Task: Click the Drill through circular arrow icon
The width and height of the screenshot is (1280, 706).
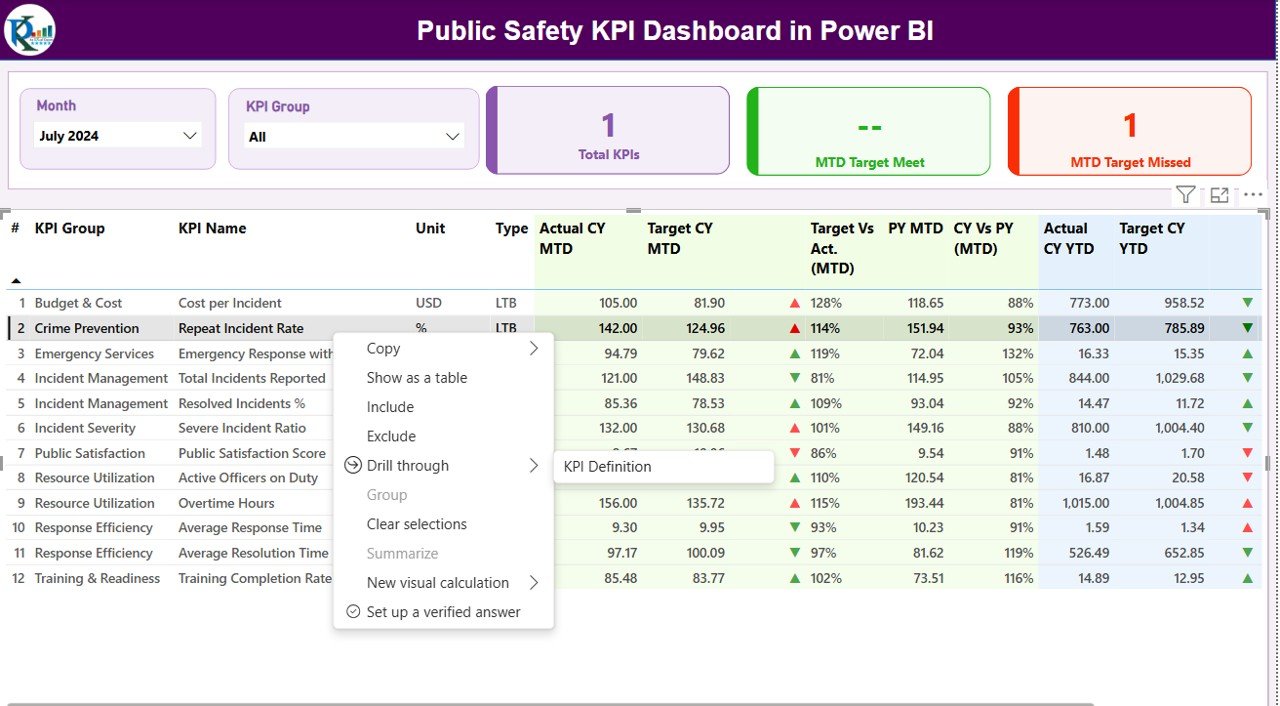Action: point(352,465)
